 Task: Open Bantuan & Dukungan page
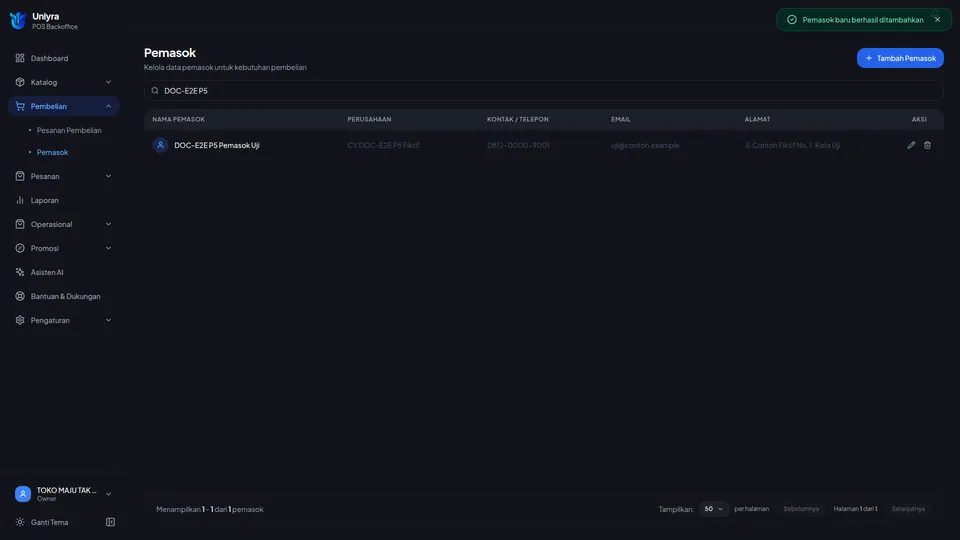tap(64, 296)
